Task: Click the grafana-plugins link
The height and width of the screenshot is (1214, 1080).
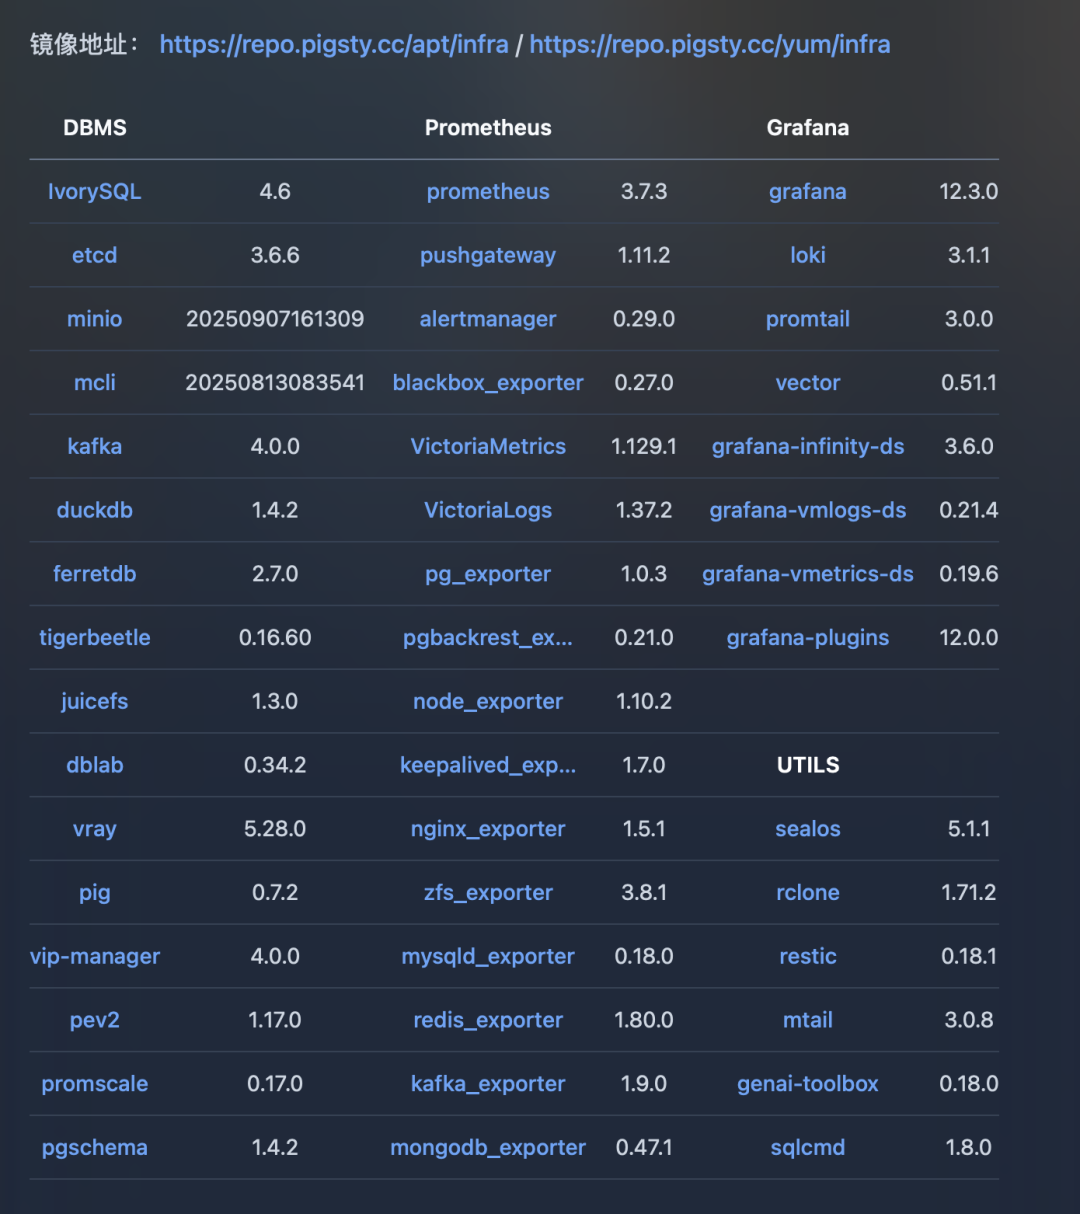Action: pyautogui.click(x=808, y=638)
